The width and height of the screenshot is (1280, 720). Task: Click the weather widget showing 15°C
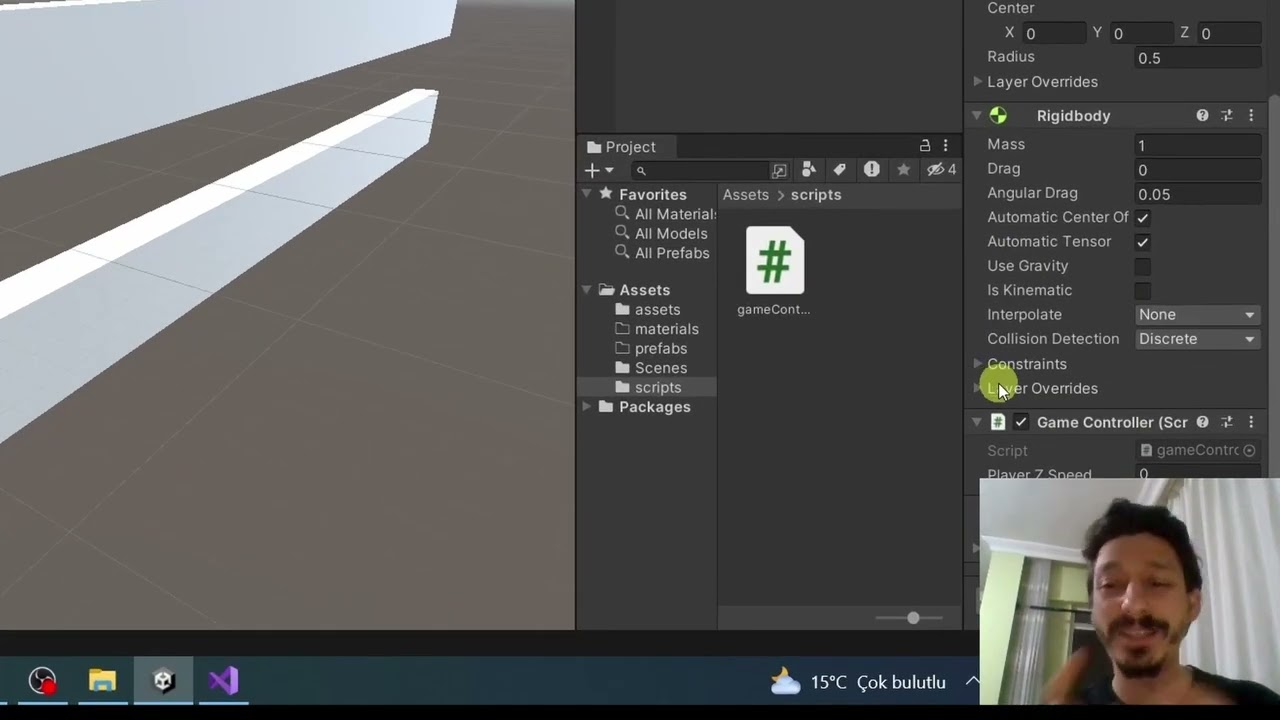tap(858, 682)
